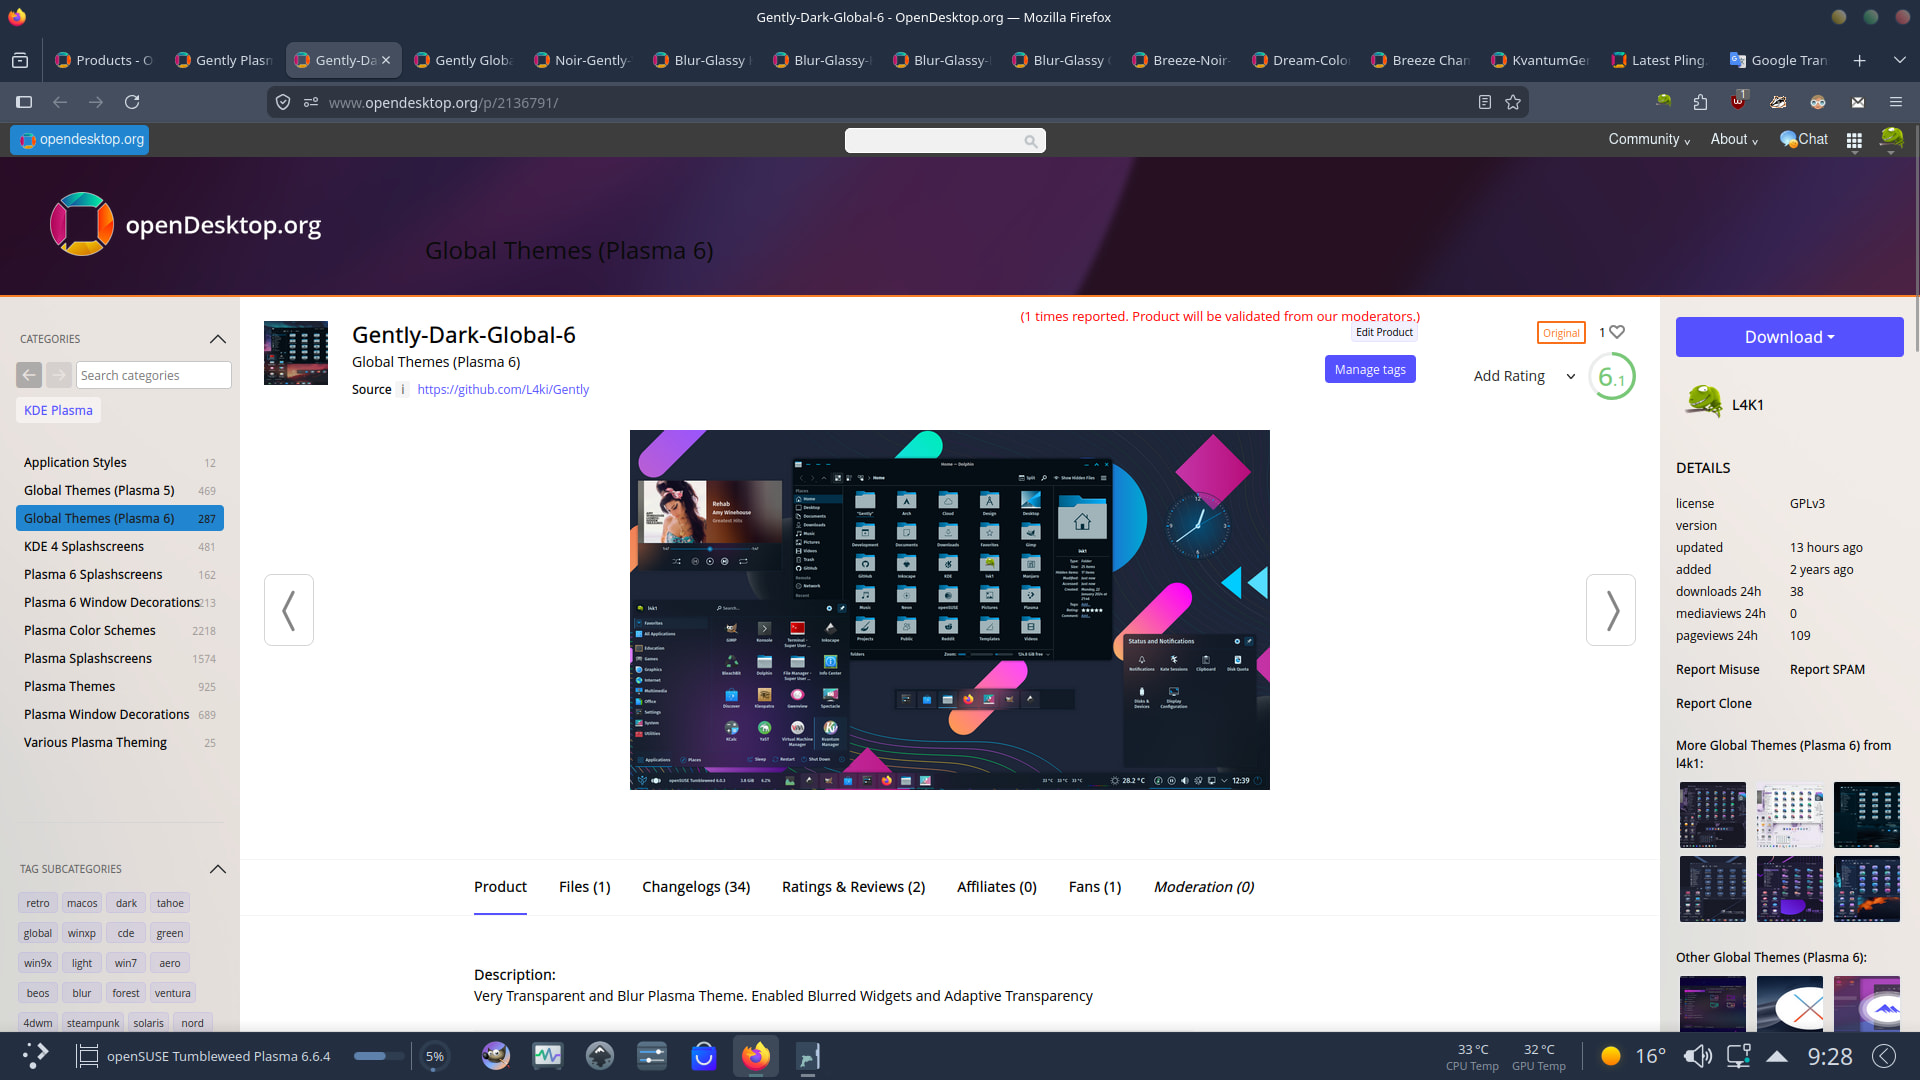This screenshot has width=1920, height=1080.
Task: Toggle the dark tag filter
Action: (x=126, y=903)
